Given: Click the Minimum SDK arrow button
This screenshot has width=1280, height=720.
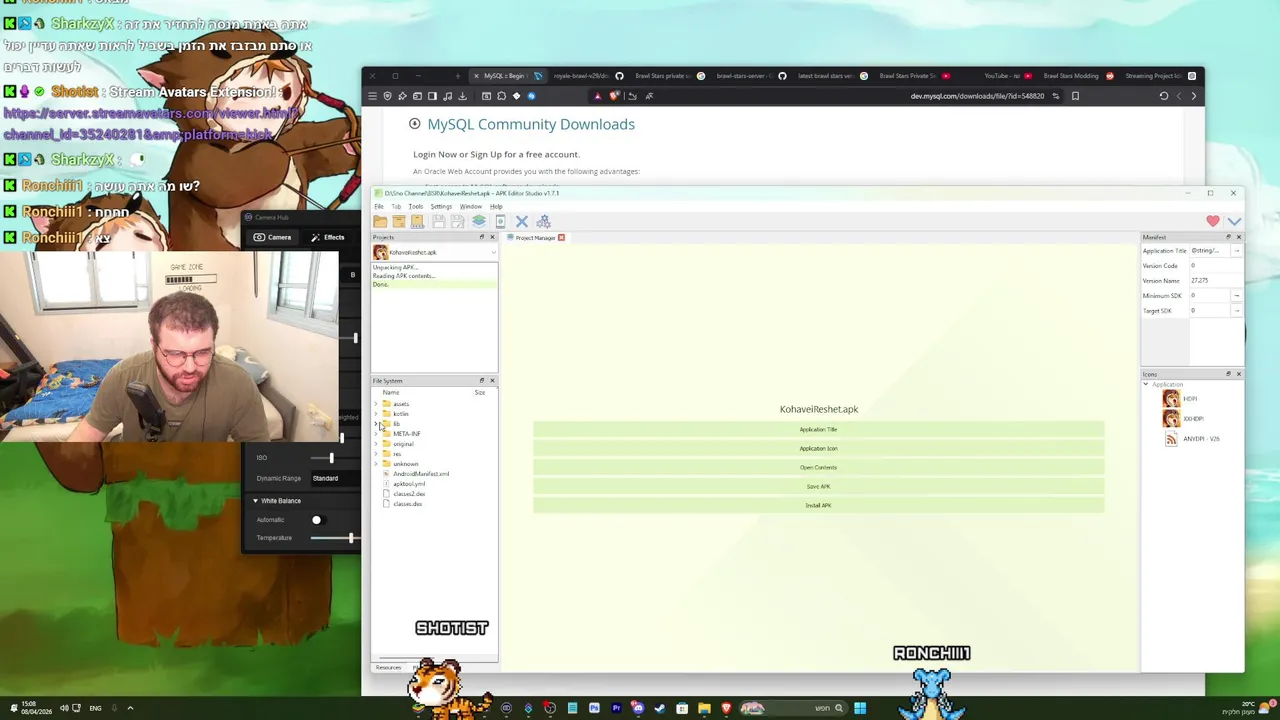Looking at the screenshot, I should click(x=1236, y=296).
